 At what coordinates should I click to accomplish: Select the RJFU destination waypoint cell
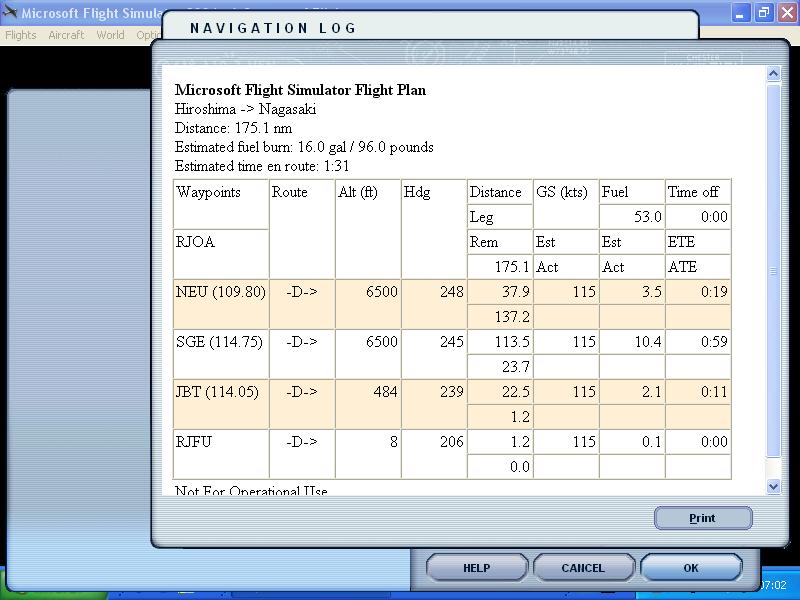194,442
